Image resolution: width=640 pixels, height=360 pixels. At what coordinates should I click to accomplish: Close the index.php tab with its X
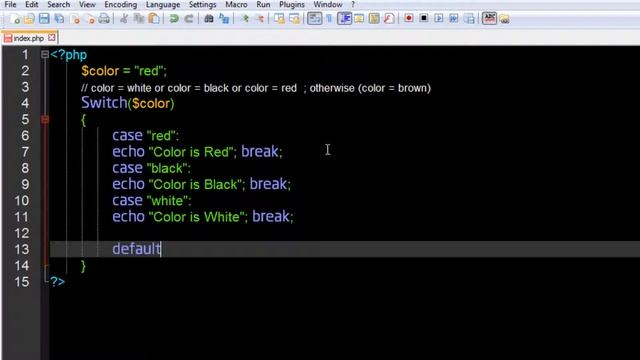coord(52,38)
